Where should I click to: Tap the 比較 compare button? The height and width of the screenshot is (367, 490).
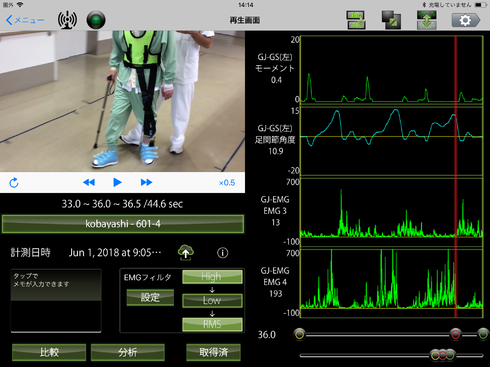click(x=49, y=352)
